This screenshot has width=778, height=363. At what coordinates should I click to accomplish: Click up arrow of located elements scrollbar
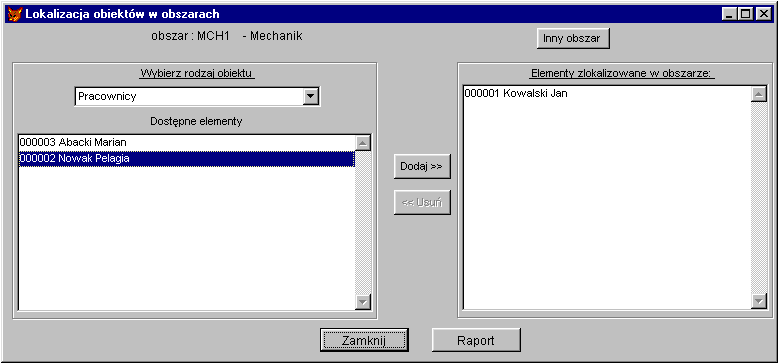coord(759,94)
